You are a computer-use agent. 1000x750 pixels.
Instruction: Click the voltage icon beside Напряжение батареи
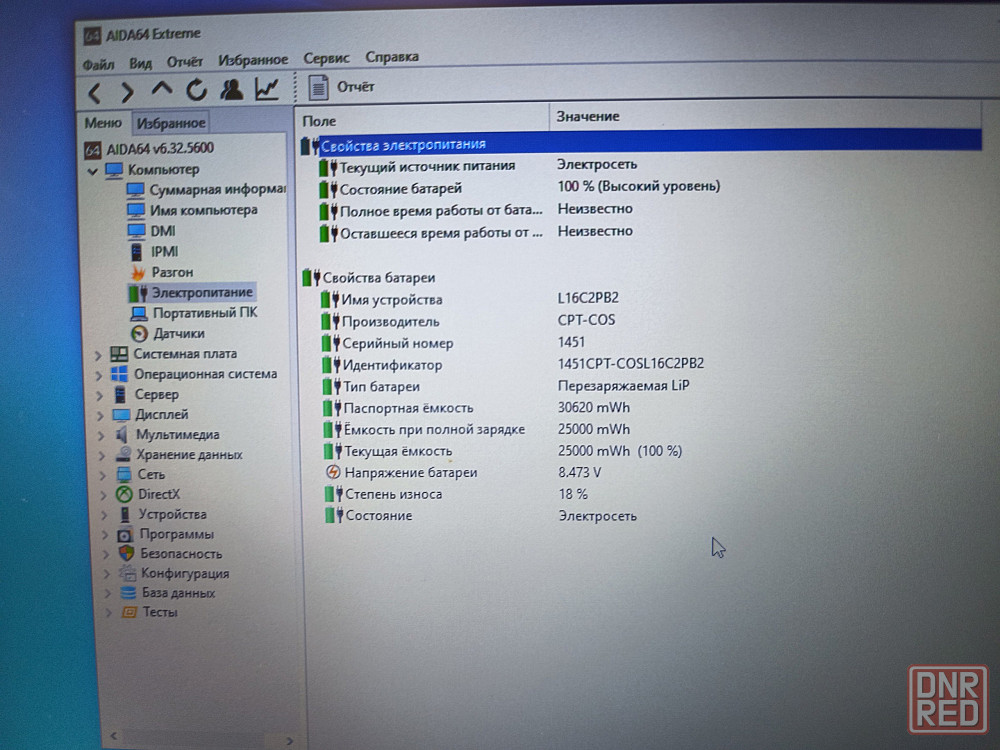(x=333, y=473)
